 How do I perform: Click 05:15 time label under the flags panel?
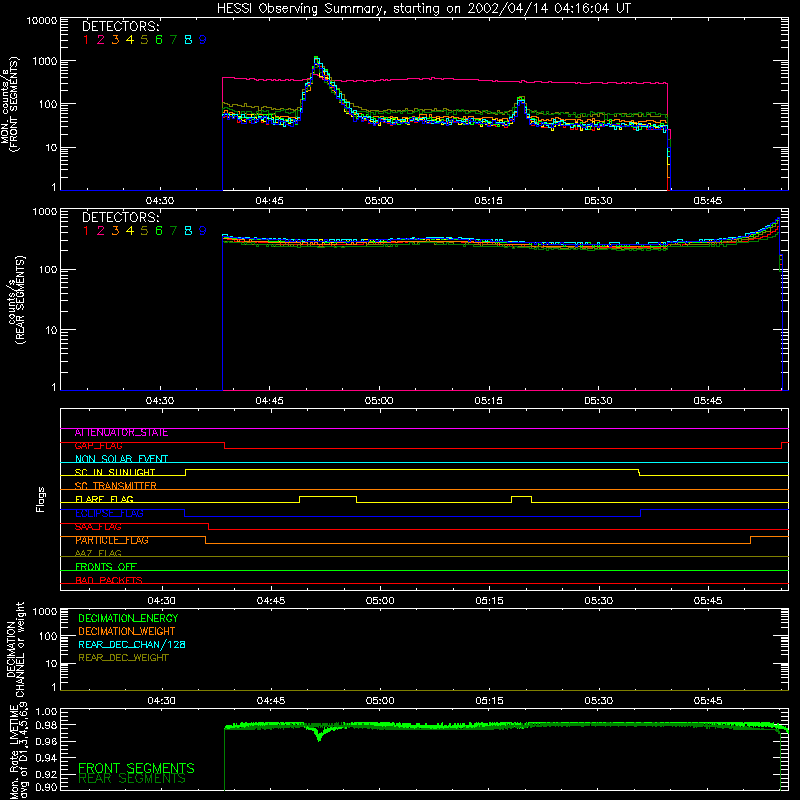[x=489, y=601]
